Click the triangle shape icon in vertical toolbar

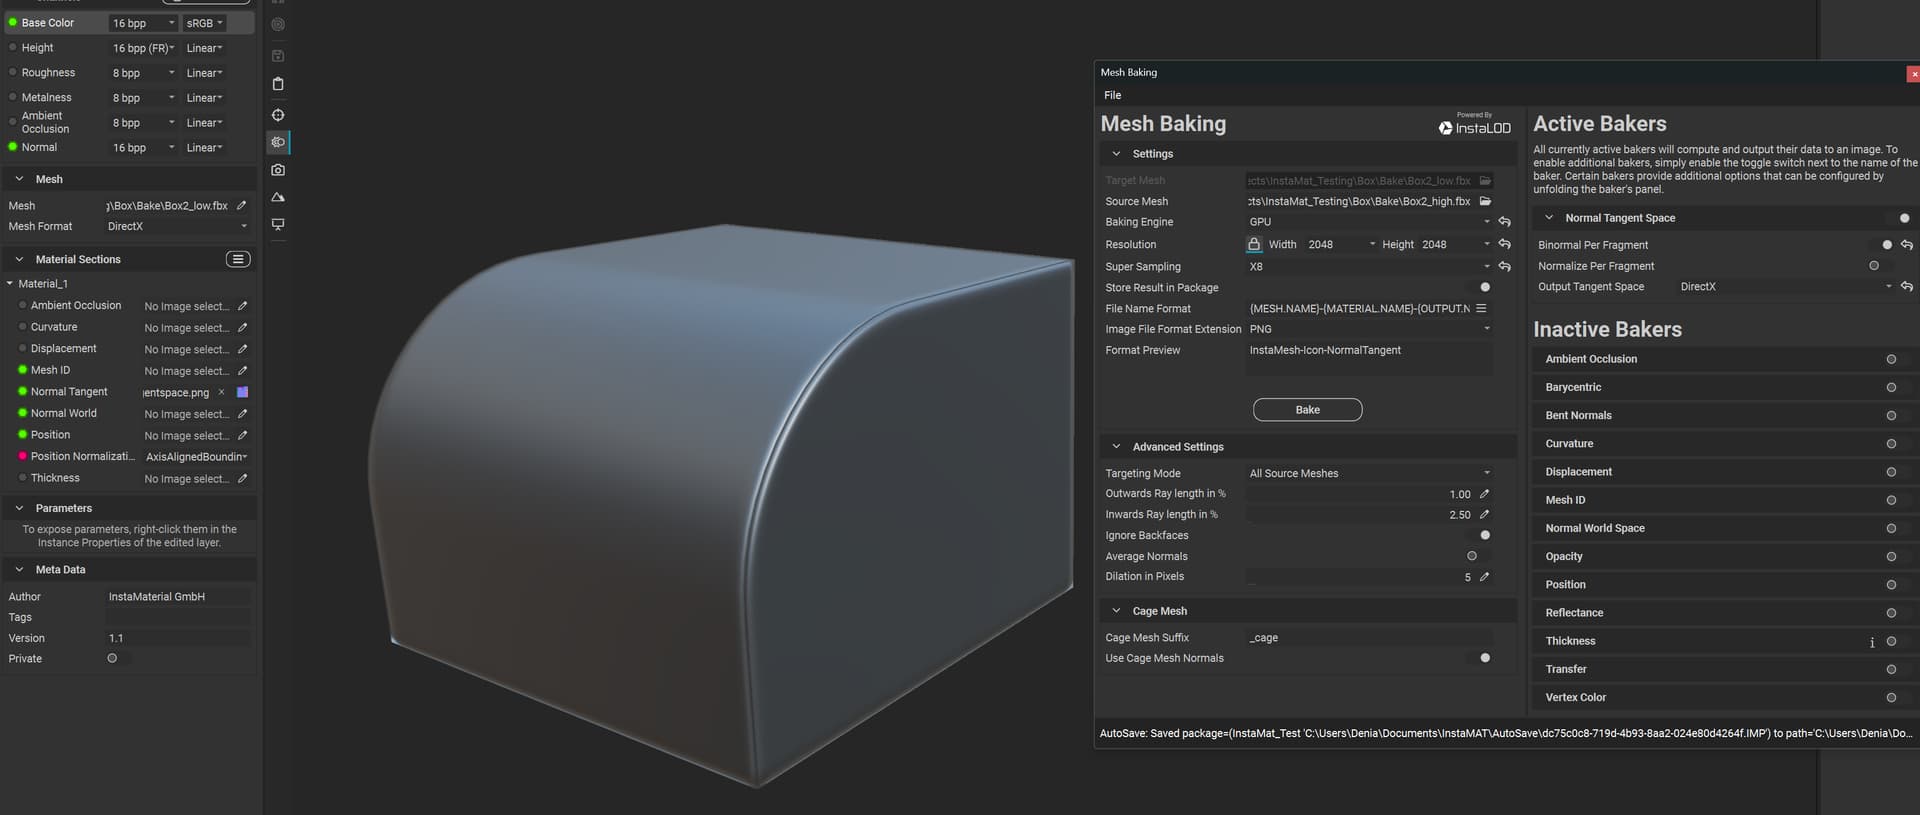pos(278,197)
